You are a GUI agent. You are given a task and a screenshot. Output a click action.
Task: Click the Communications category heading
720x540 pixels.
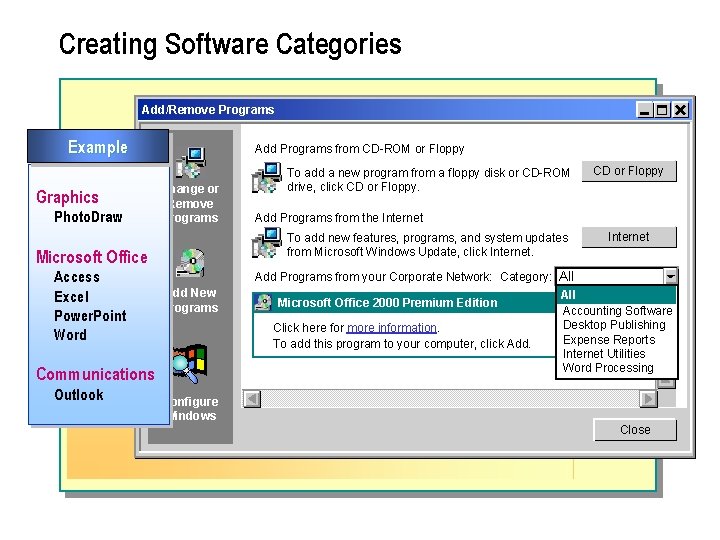pos(96,374)
